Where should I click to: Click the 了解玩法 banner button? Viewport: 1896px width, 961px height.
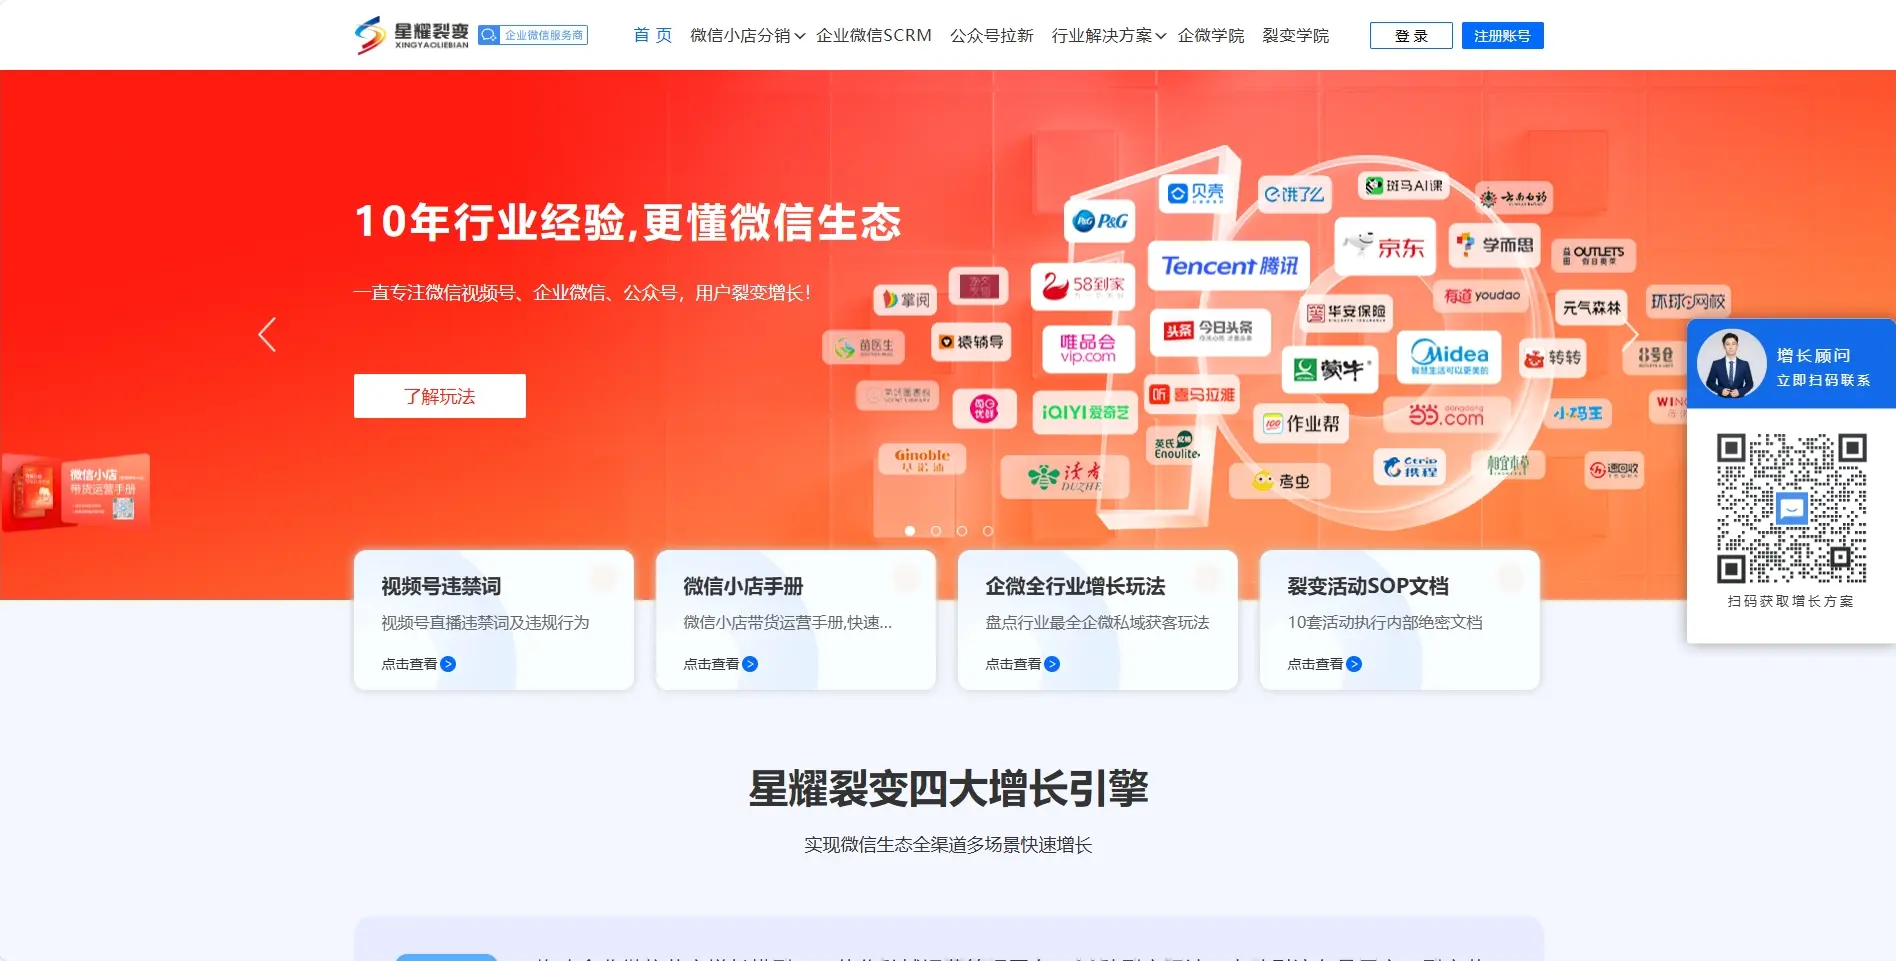pyautogui.click(x=440, y=396)
